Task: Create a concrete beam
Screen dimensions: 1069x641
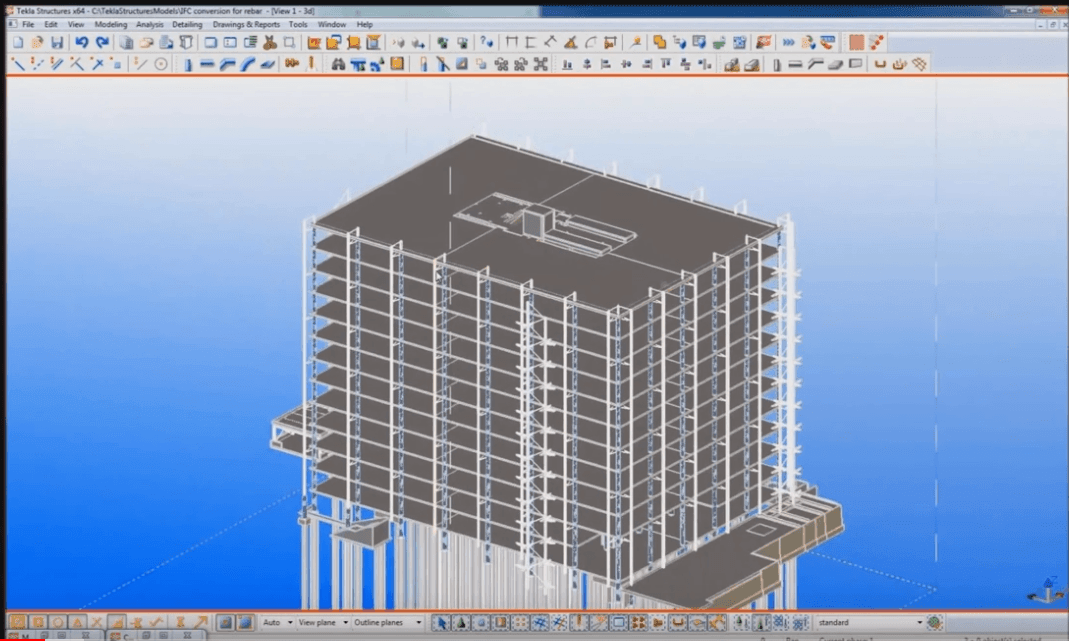Action: click(x=796, y=64)
